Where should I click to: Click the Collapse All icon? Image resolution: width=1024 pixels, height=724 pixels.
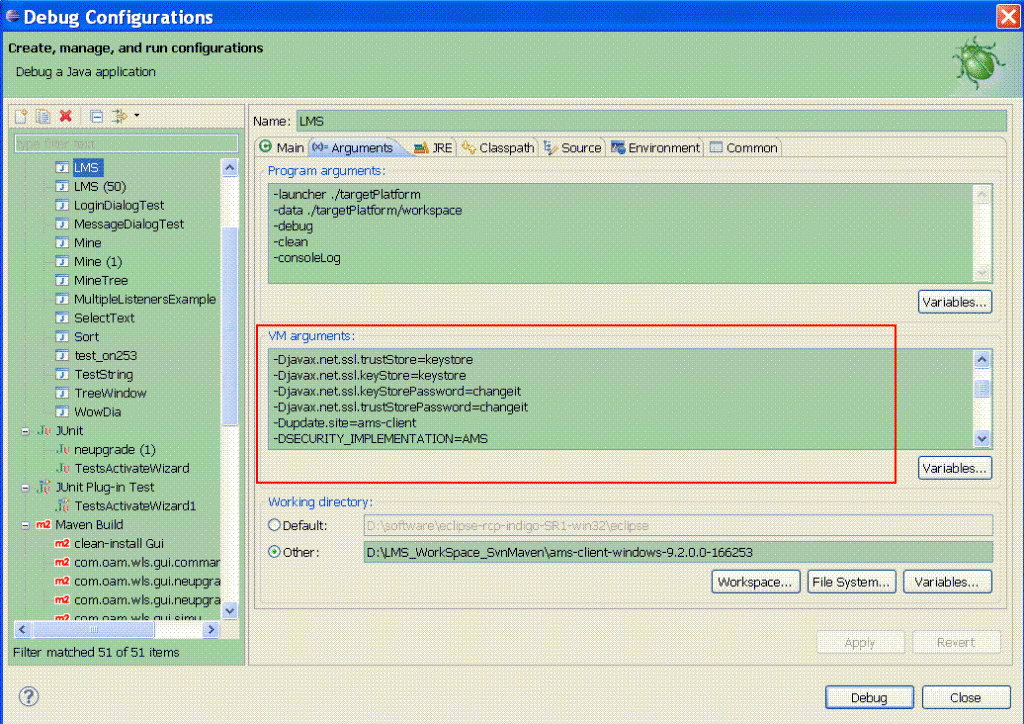click(97, 116)
